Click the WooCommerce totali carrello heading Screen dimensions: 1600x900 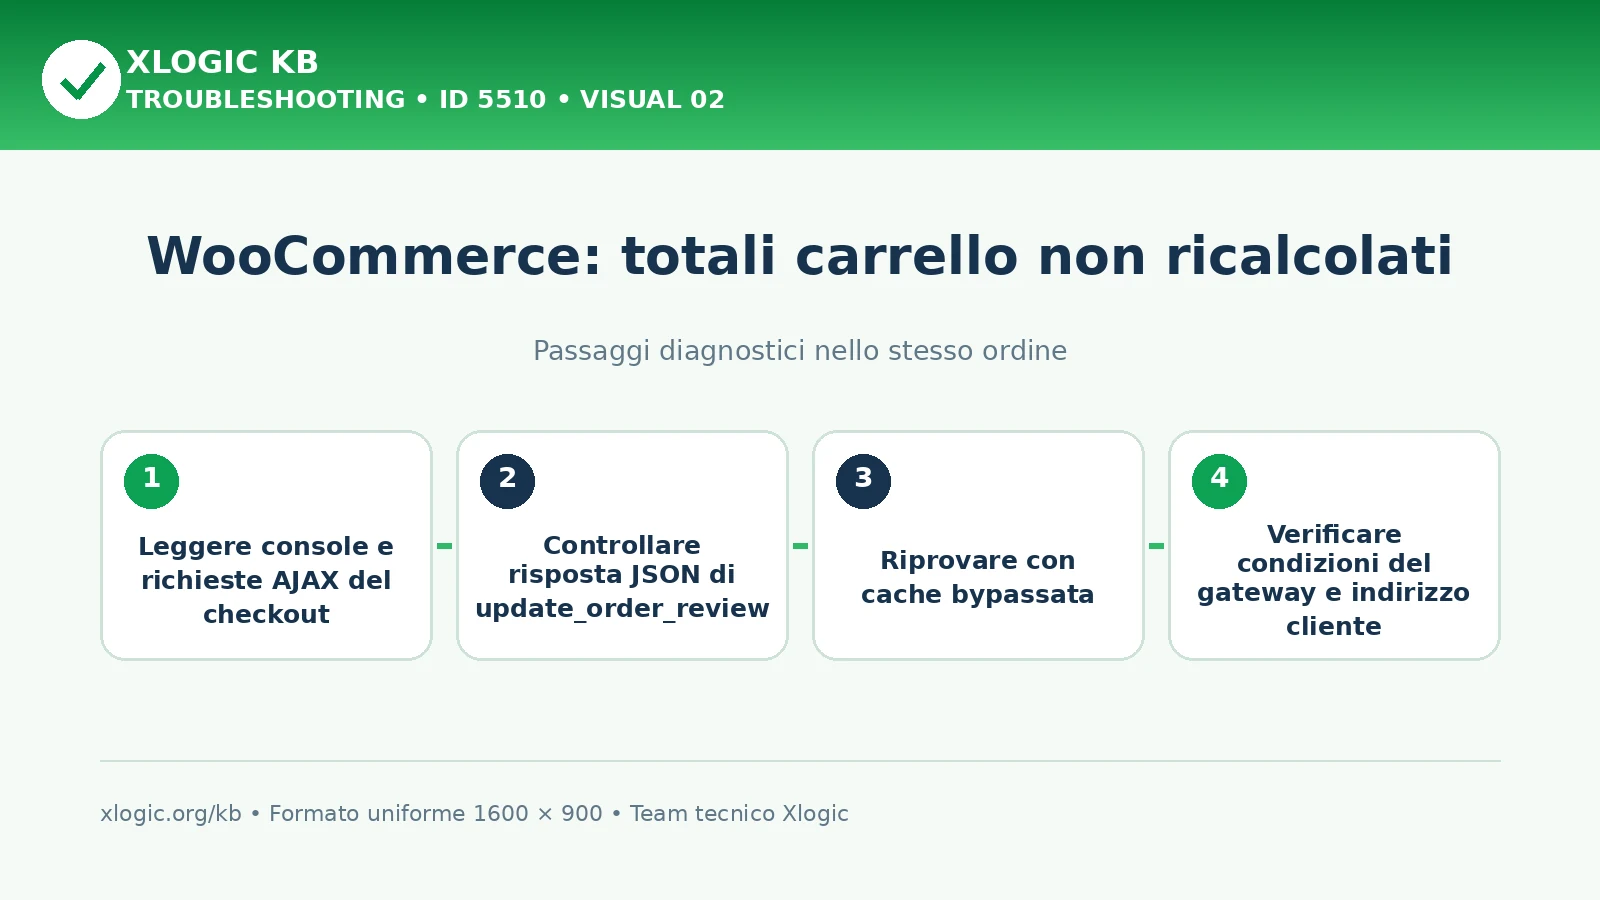pos(800,256)
